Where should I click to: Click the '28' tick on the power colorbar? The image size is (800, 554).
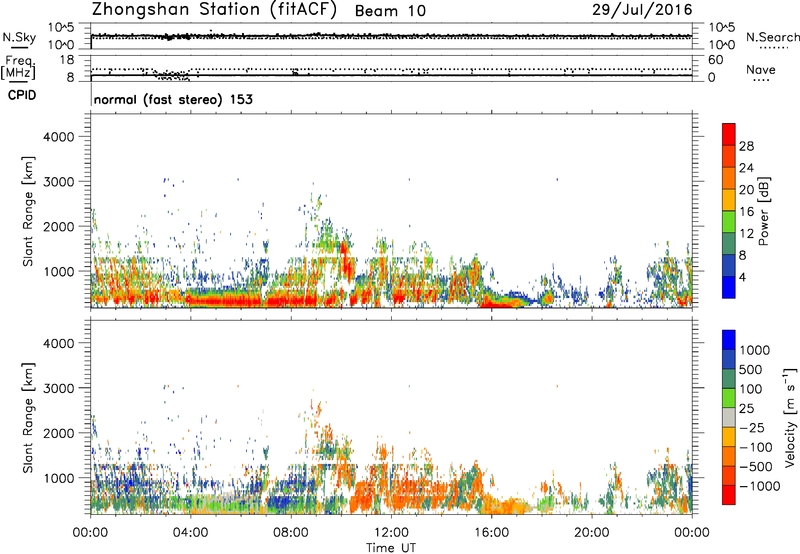746,146
